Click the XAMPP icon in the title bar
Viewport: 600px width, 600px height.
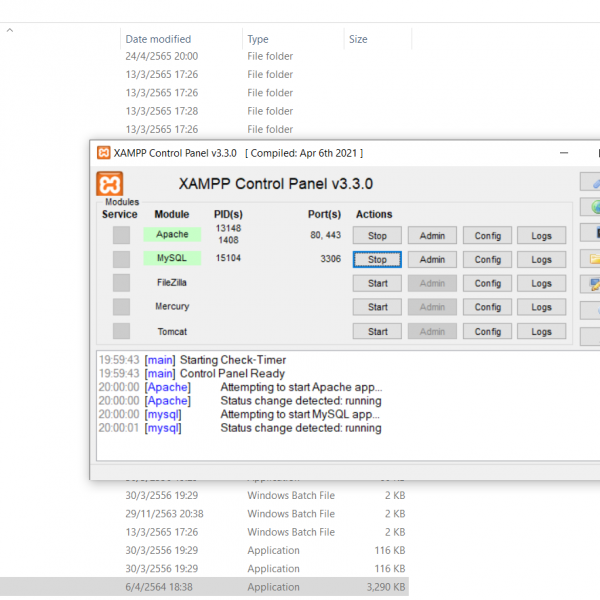point(103,153)
